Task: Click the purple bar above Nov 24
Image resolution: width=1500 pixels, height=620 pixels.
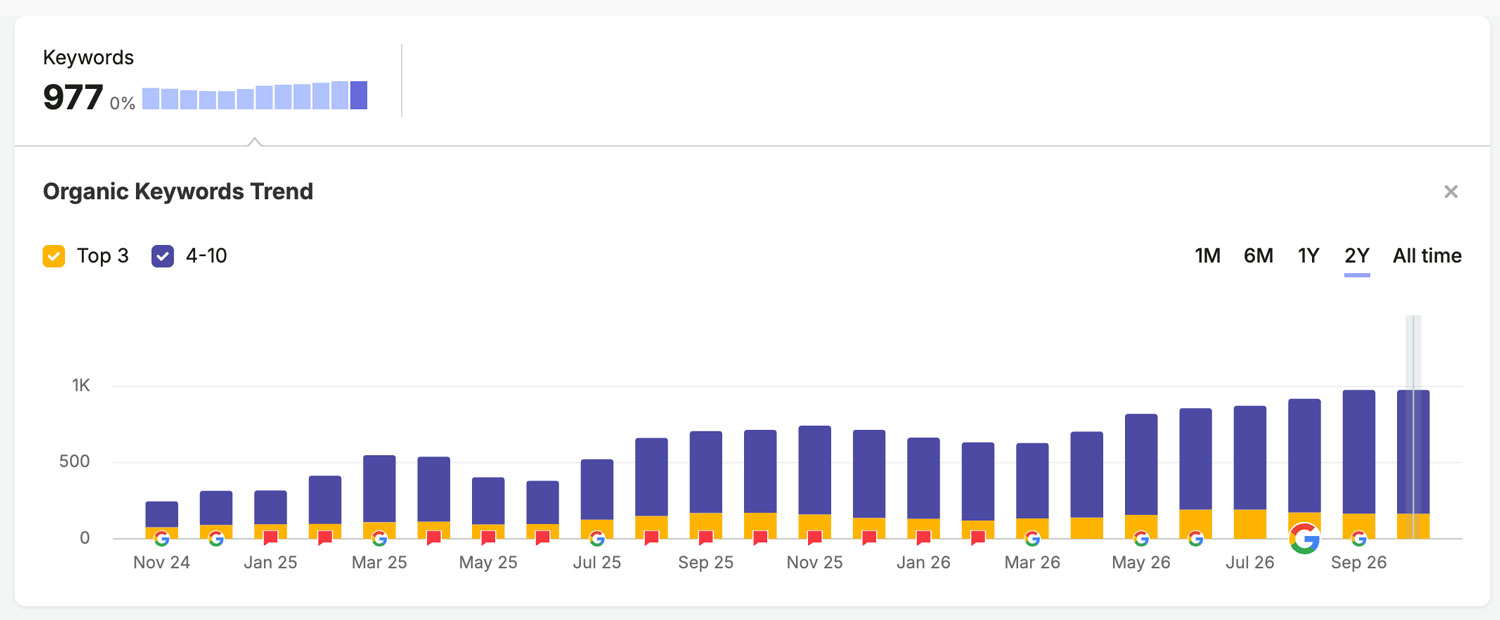Action: coord(161,514)
